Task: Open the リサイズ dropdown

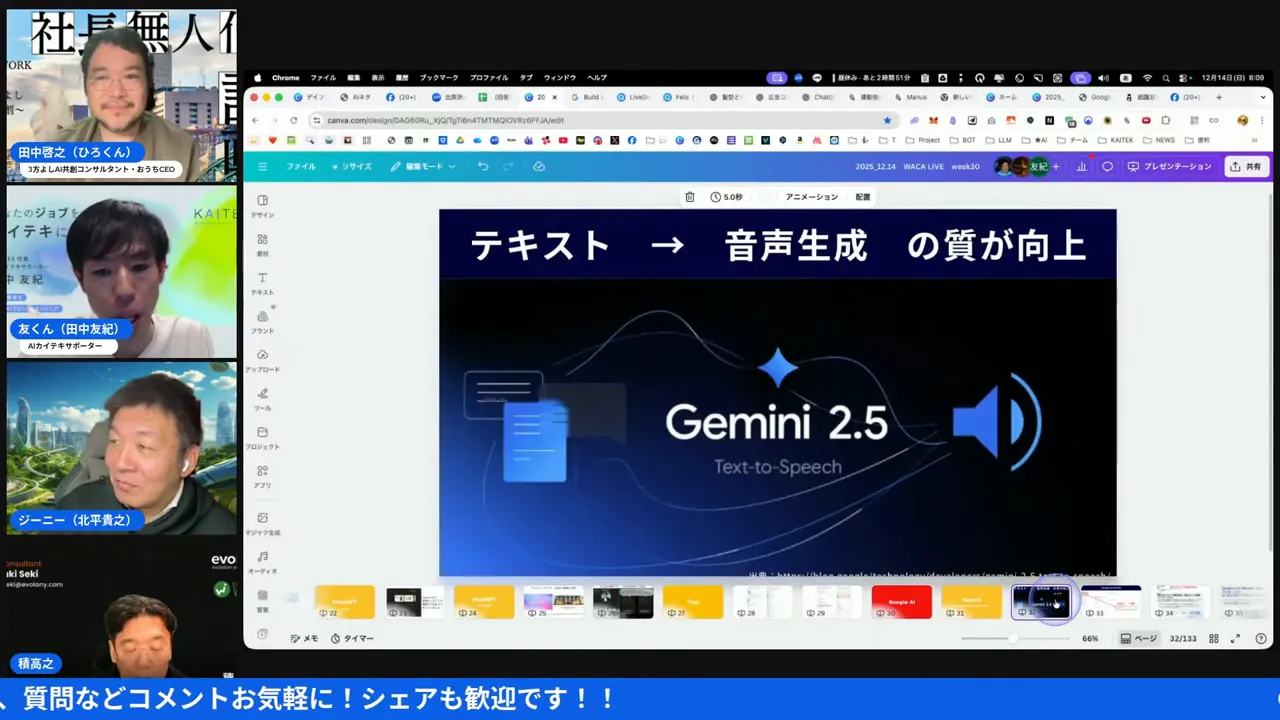Action: pyautogui.click(x=352, y=166)
